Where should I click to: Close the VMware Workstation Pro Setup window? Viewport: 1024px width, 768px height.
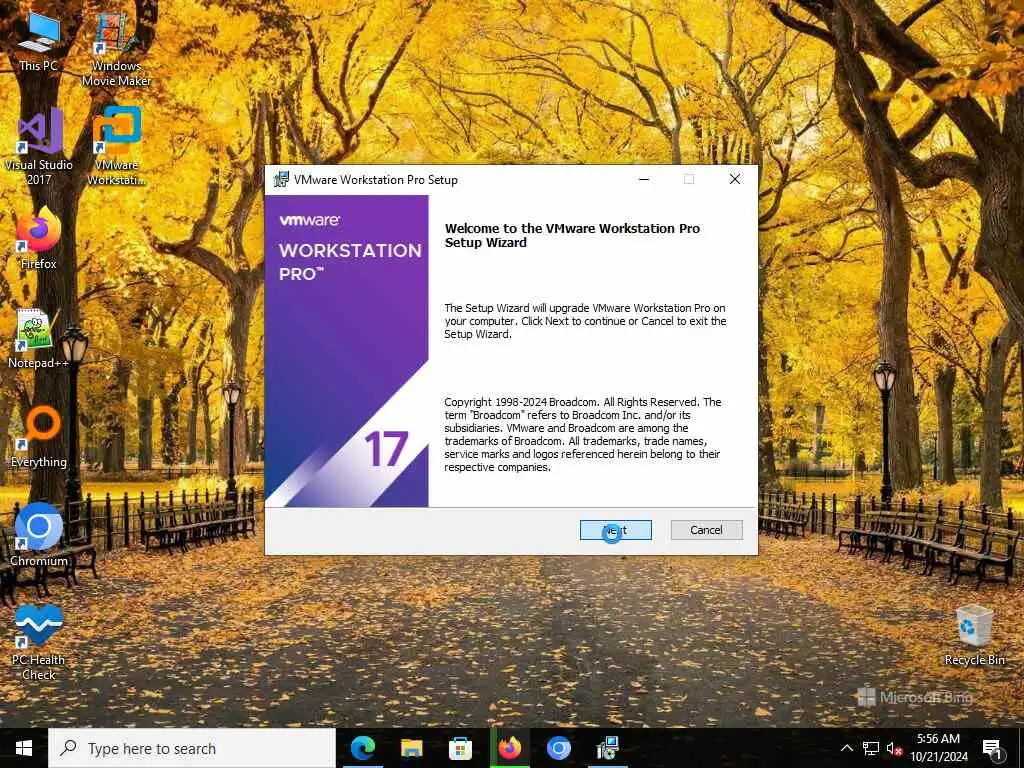[x=735, y=180]
